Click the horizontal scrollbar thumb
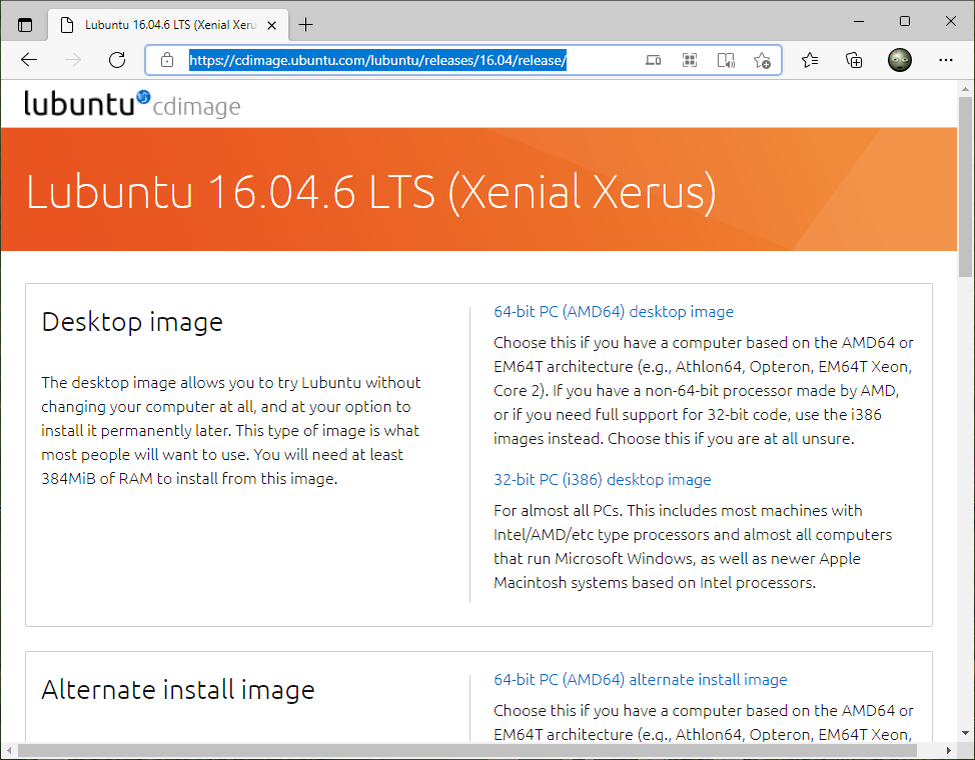The width and height of the screenshot is (975, 760). click(468, 750)
